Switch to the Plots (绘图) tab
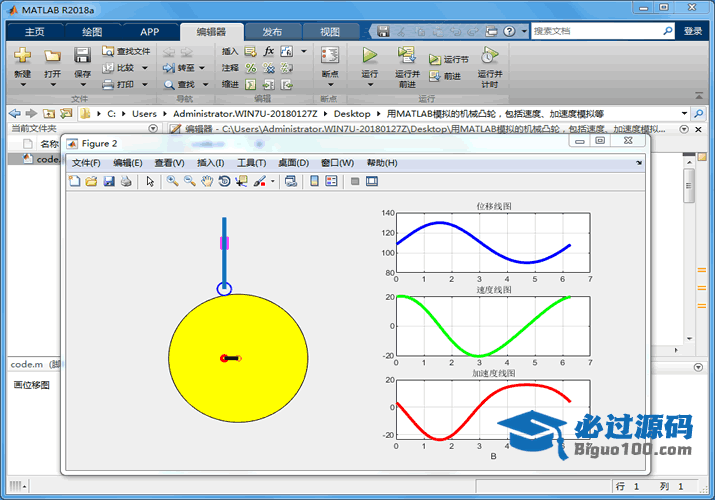 pyautogui.click(x=92, y=32)
